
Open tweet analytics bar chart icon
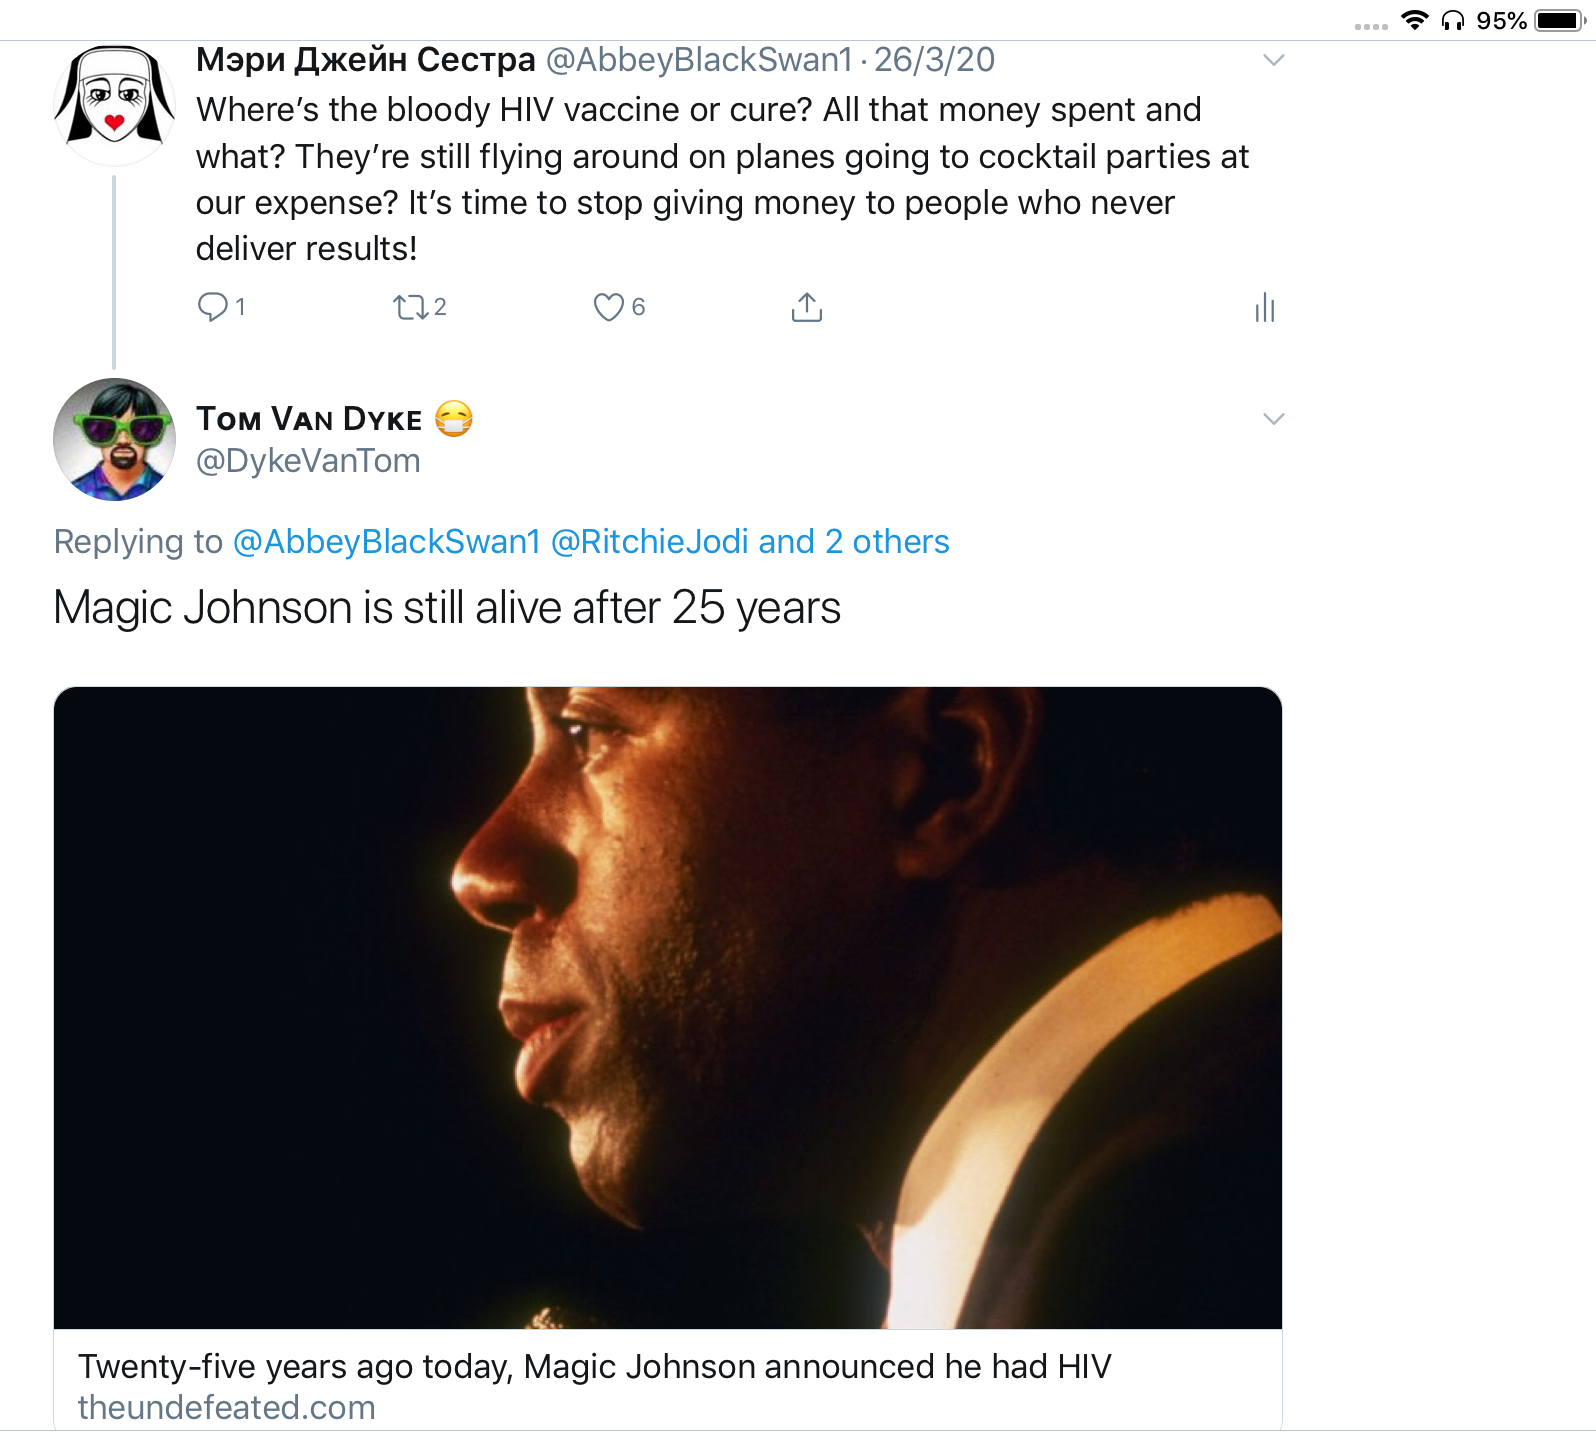pyautogui.click(x=1264, y=307)
